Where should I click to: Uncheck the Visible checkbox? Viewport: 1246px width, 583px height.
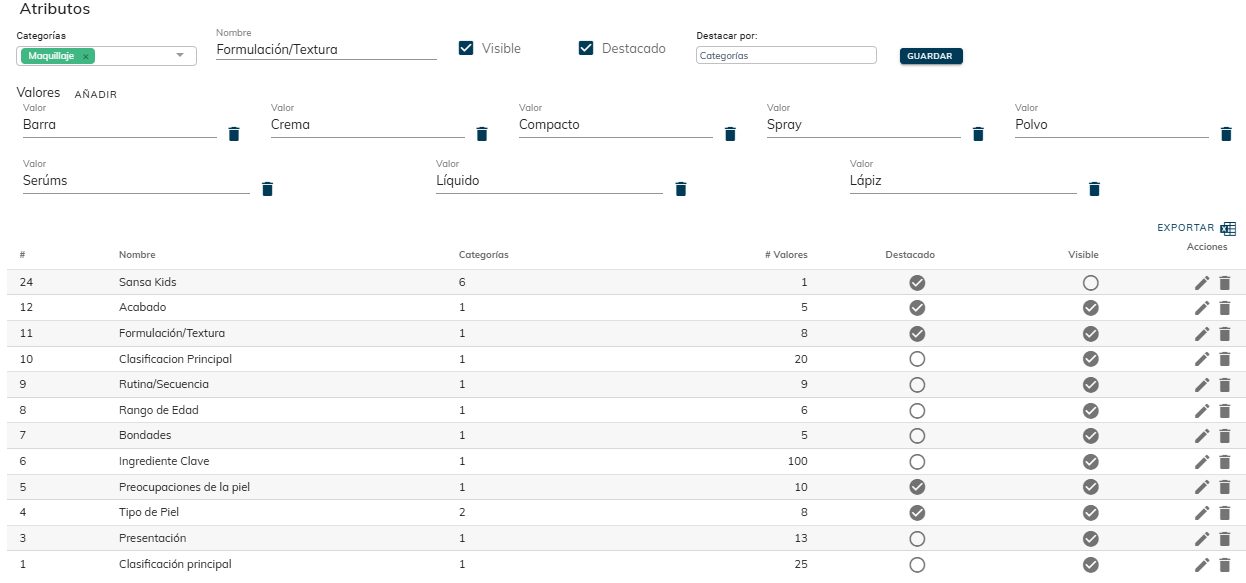point(466,48)
